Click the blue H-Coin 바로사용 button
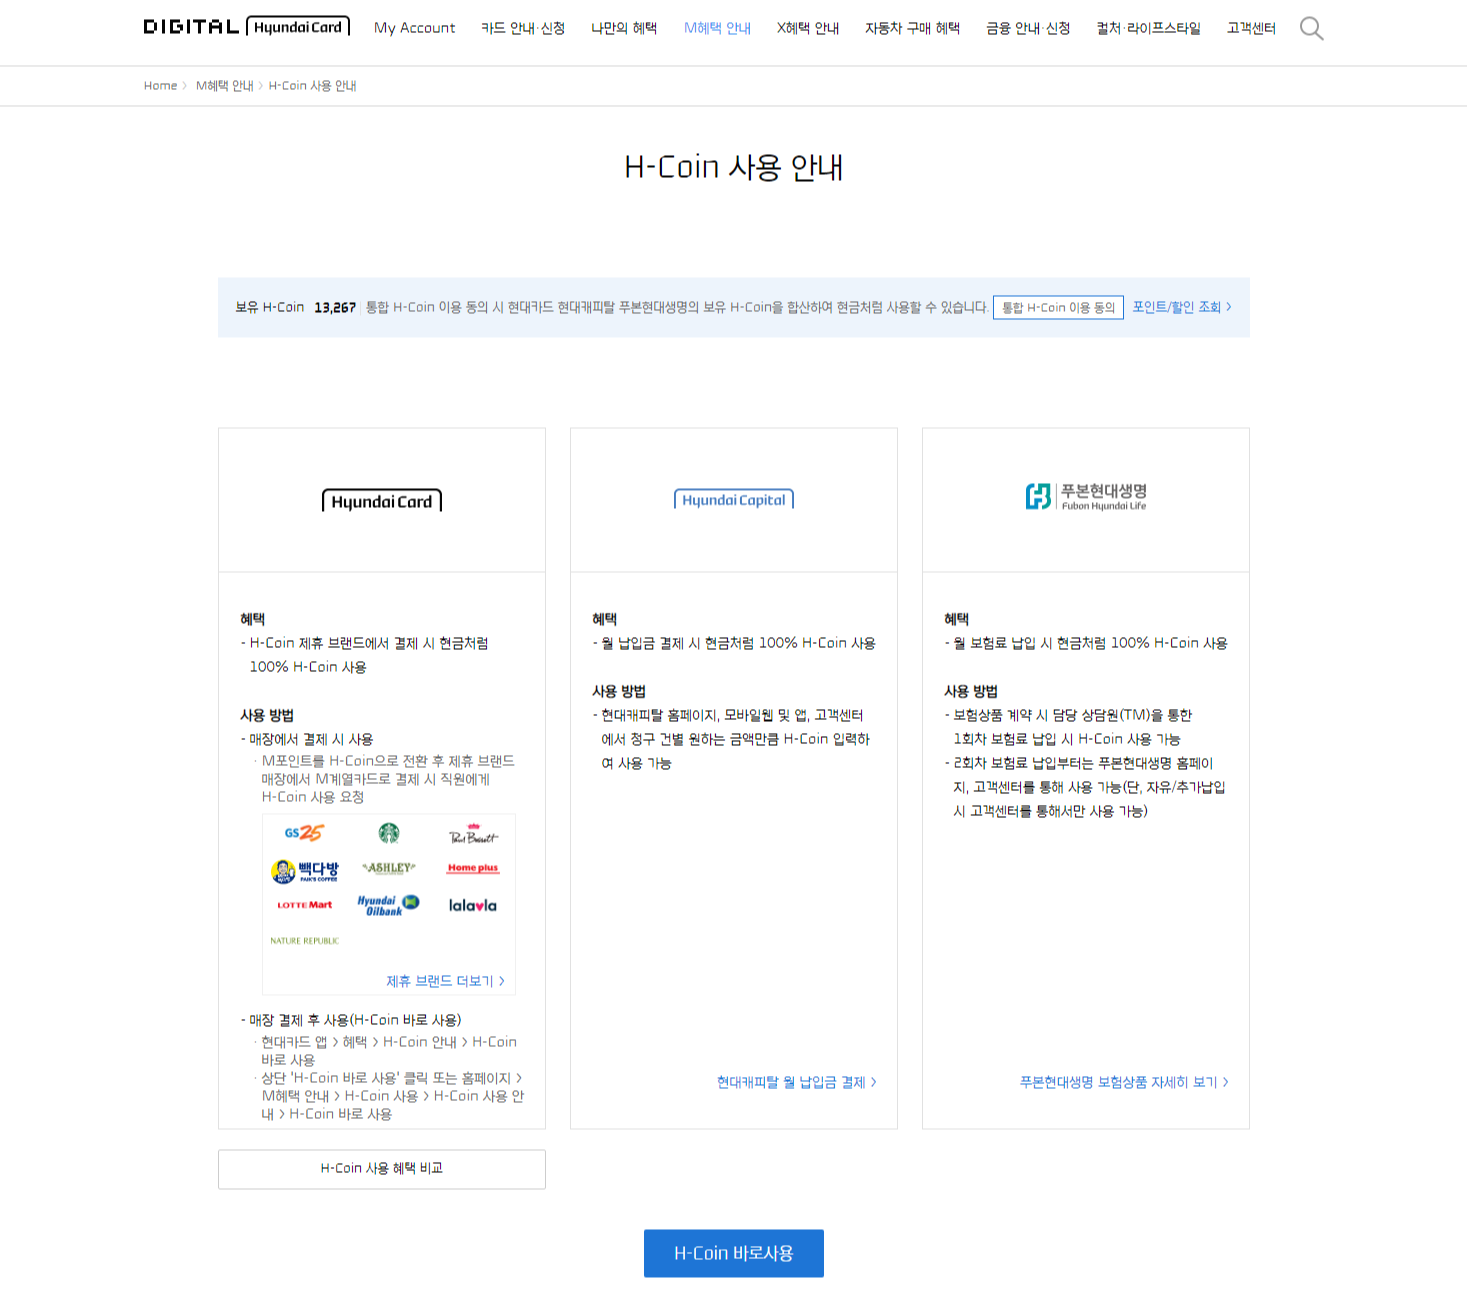Image resolution: width=1467 pixels, height=1300 pixels. pyautogui.click(x=734, y=1253)
